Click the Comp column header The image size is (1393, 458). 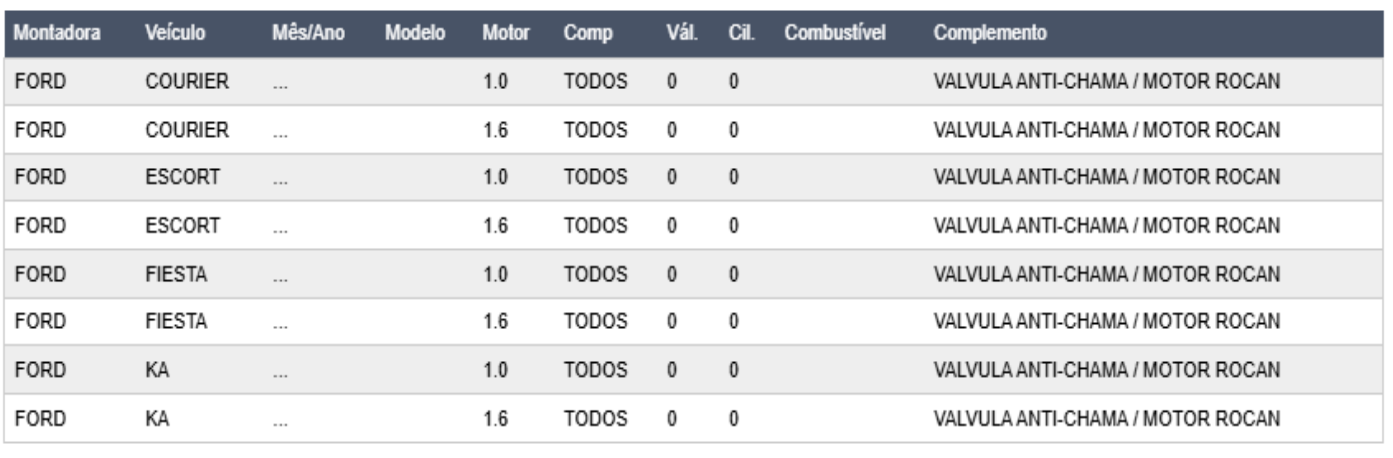588,33
